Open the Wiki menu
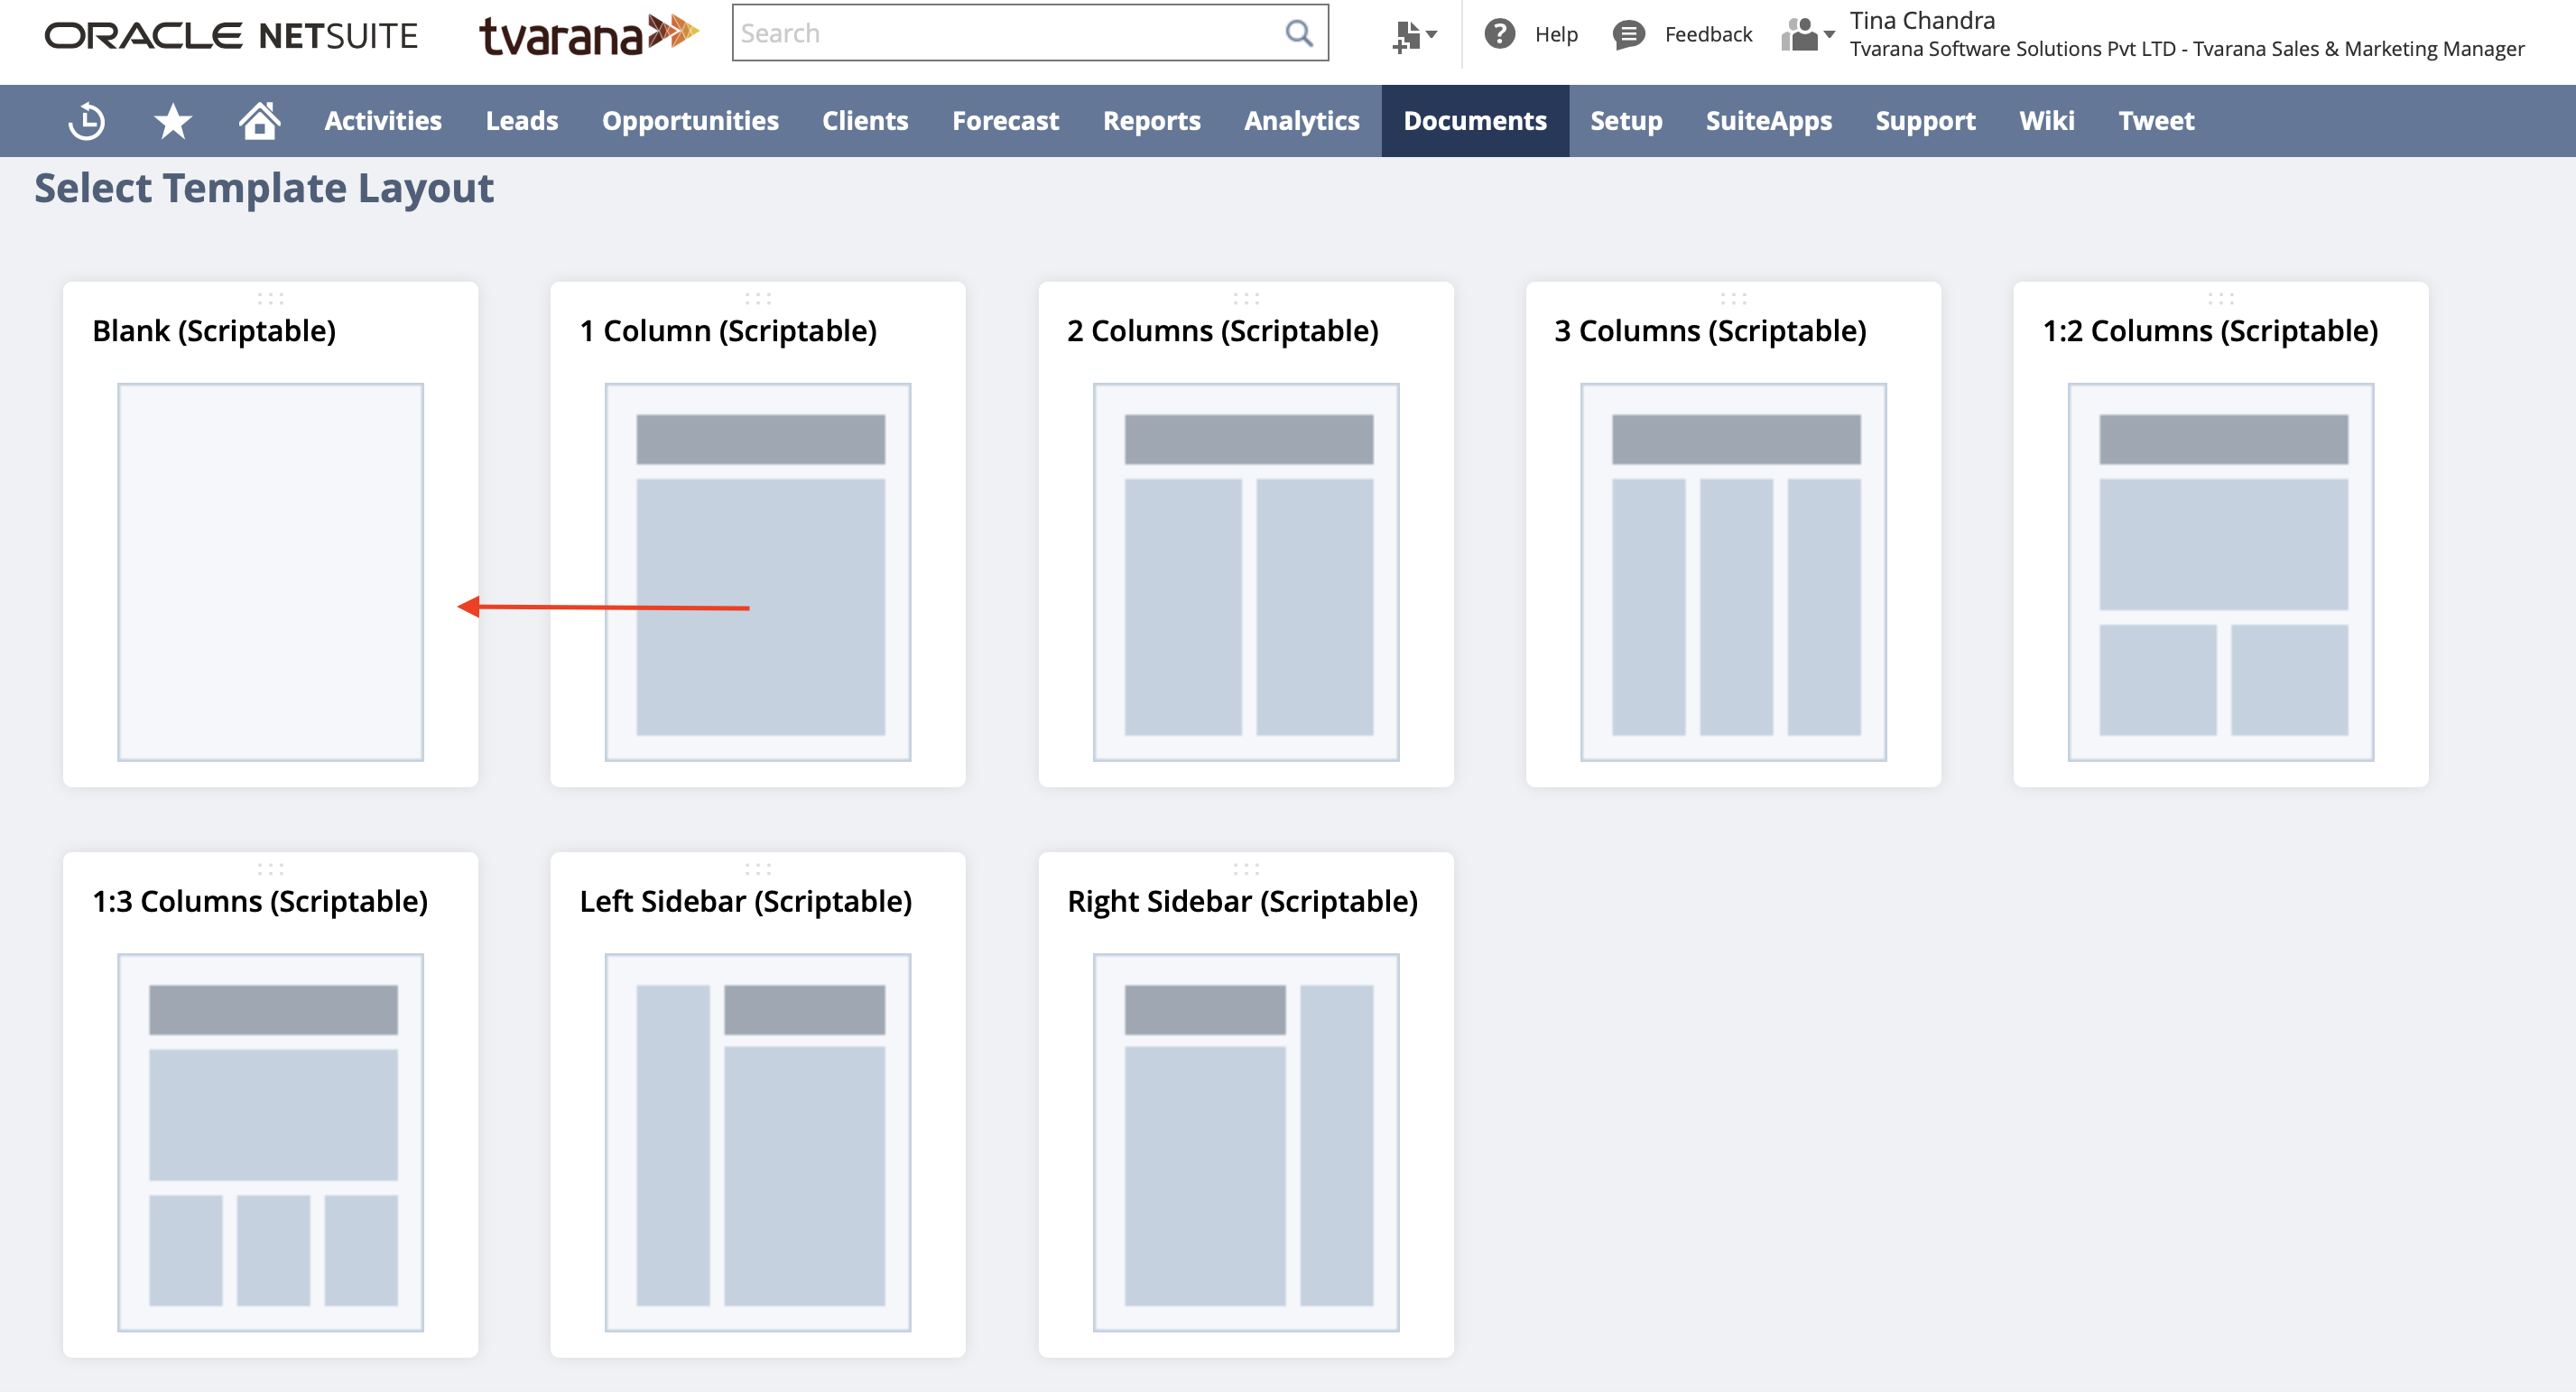The image size is (2576, 1392). coord(2046,121)
